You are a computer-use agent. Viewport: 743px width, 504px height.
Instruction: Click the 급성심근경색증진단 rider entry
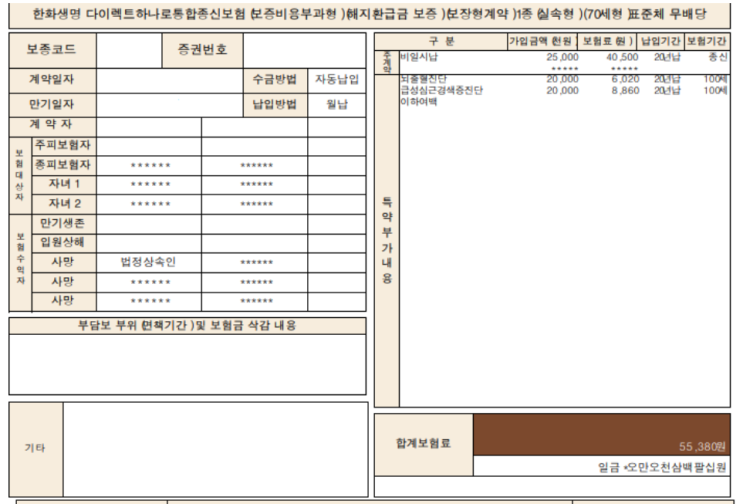click(x=442, y=90)
